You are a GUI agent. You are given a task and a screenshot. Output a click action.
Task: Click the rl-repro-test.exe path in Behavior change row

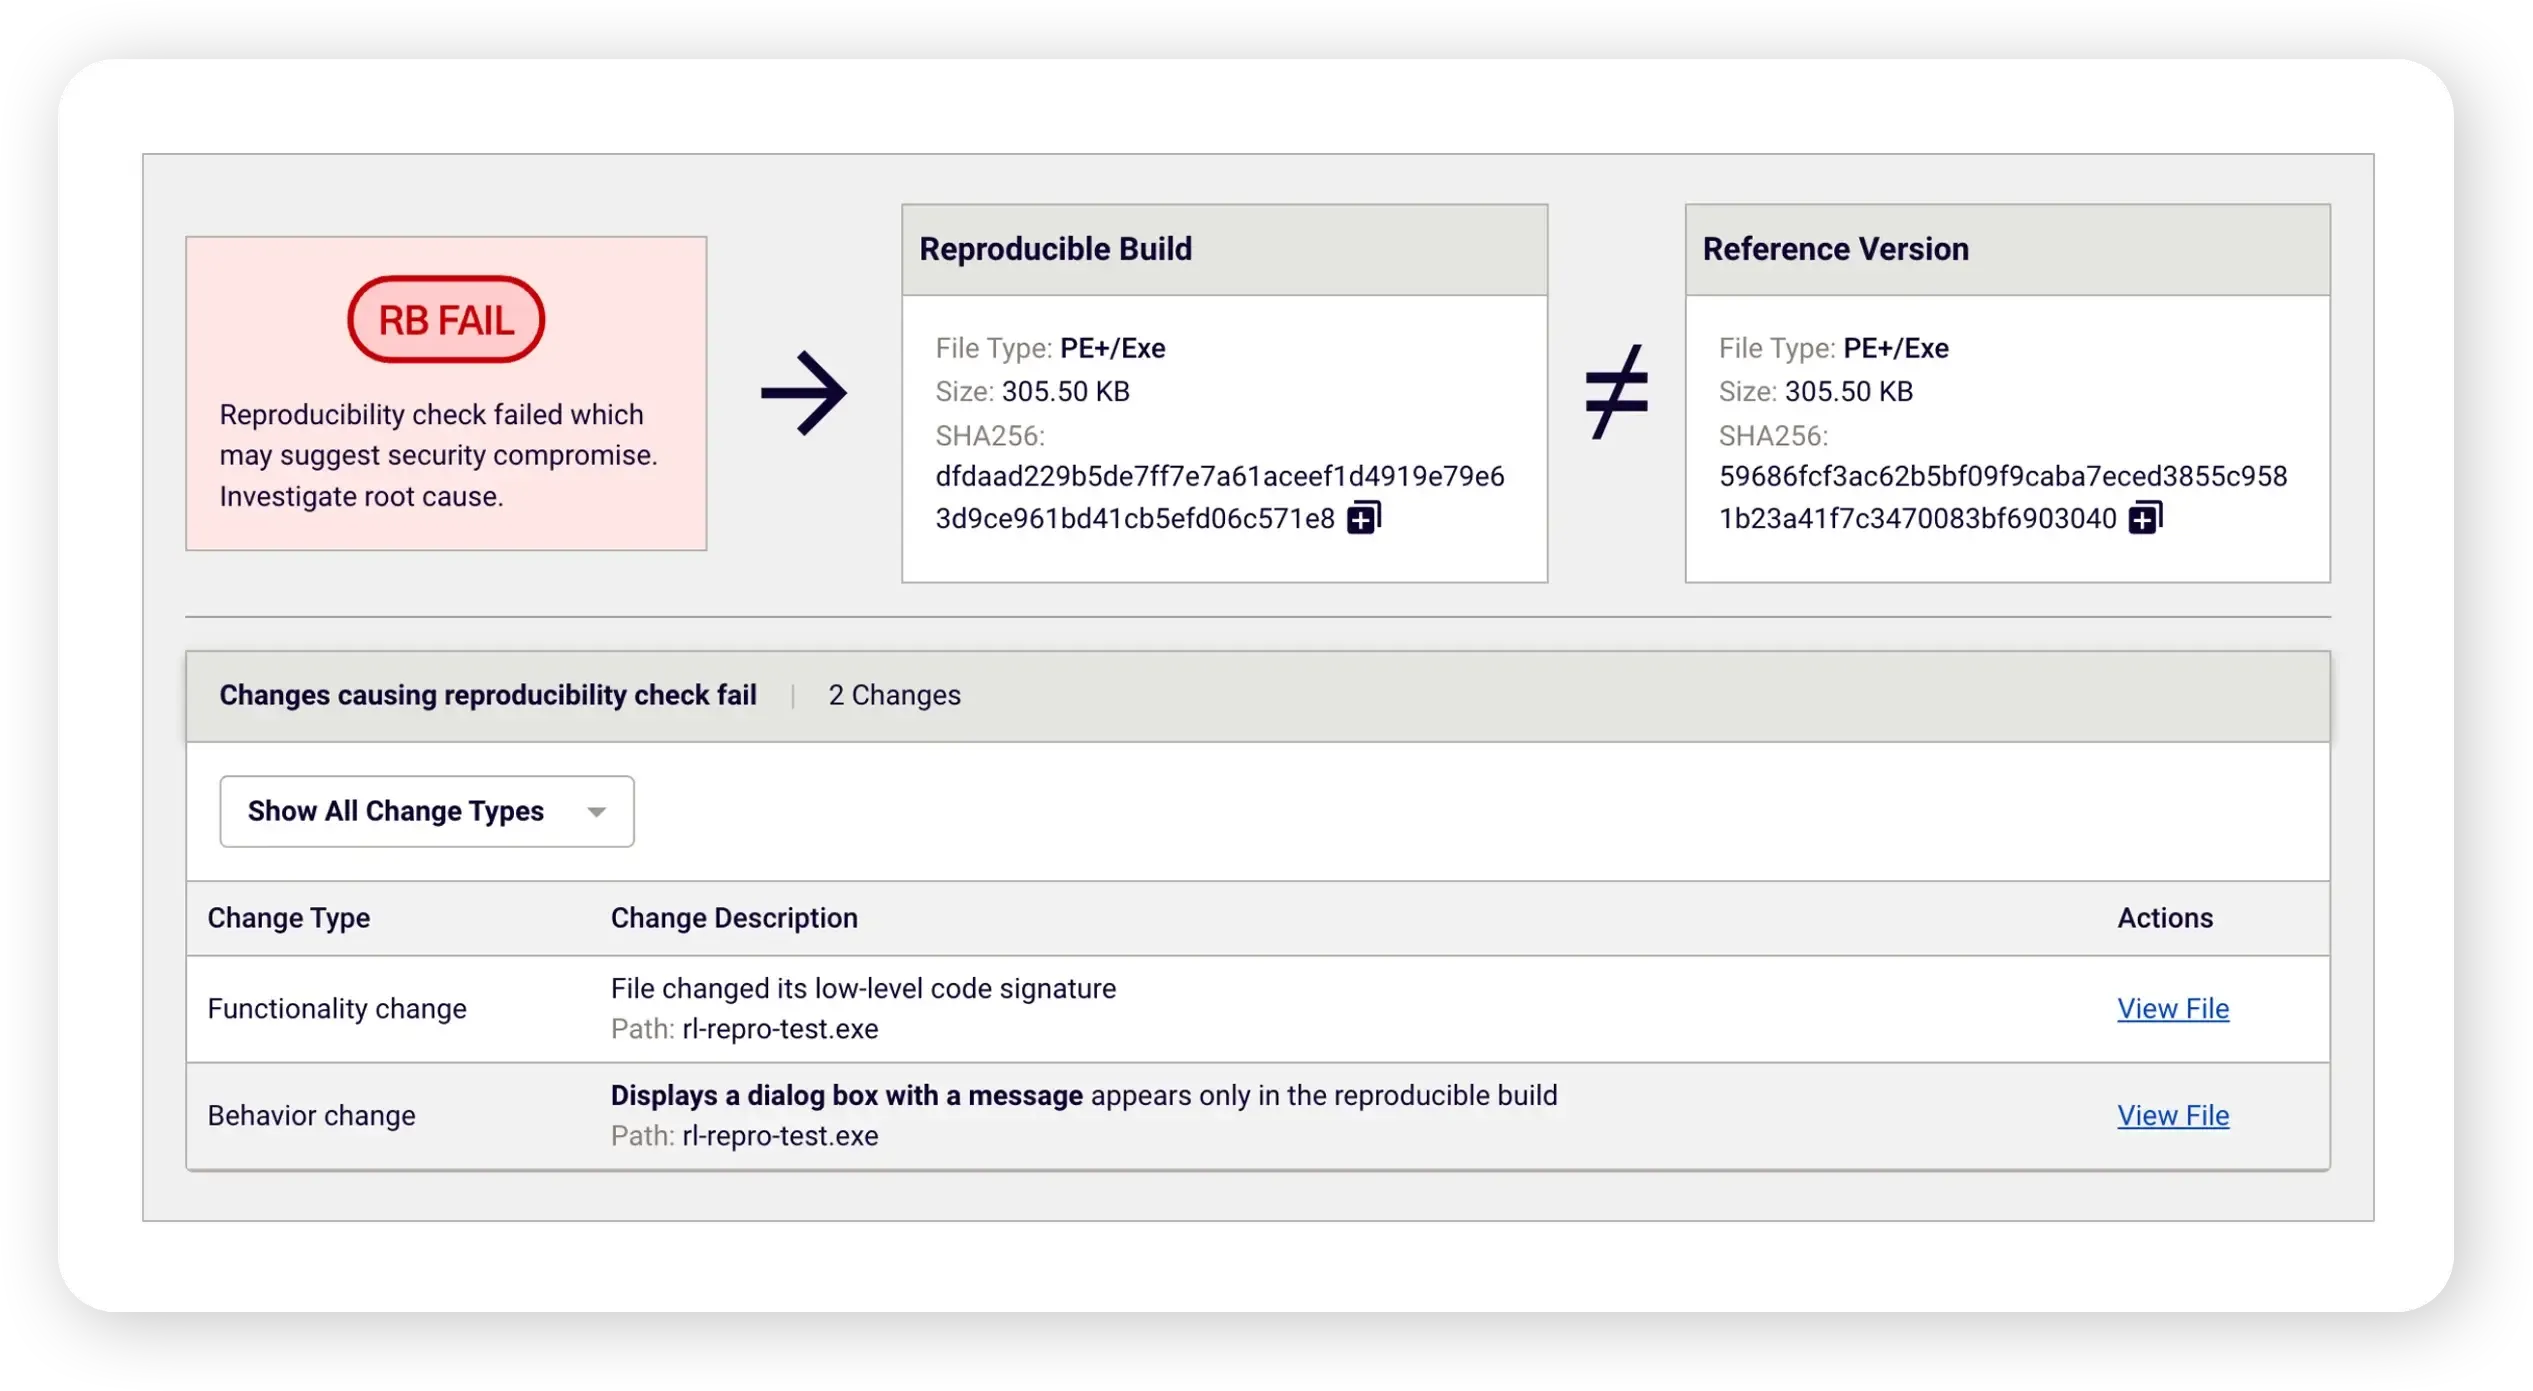point(781,1136)
